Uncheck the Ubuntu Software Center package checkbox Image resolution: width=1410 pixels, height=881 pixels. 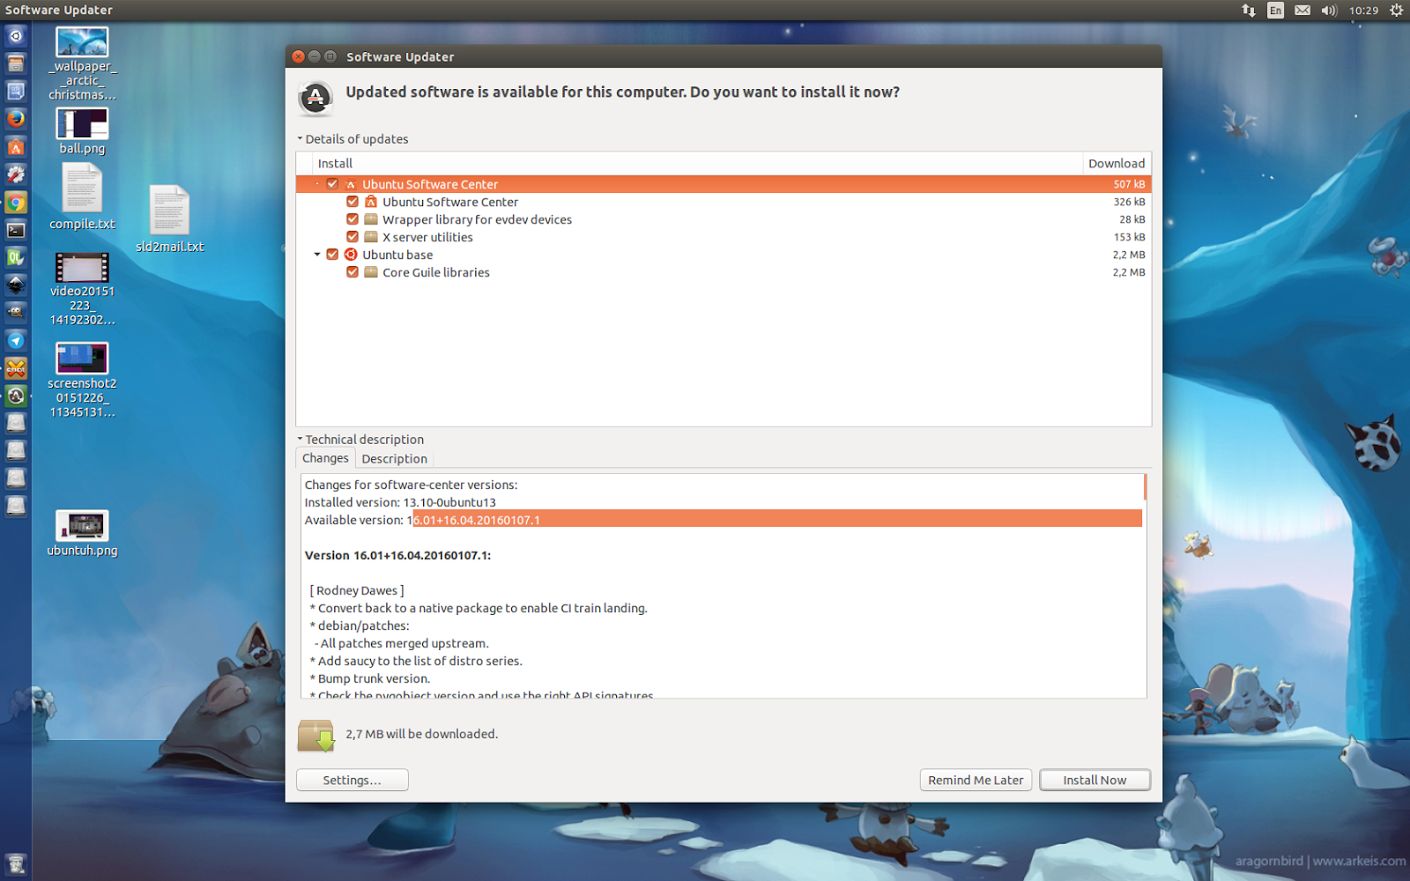[x=352, y=202]
